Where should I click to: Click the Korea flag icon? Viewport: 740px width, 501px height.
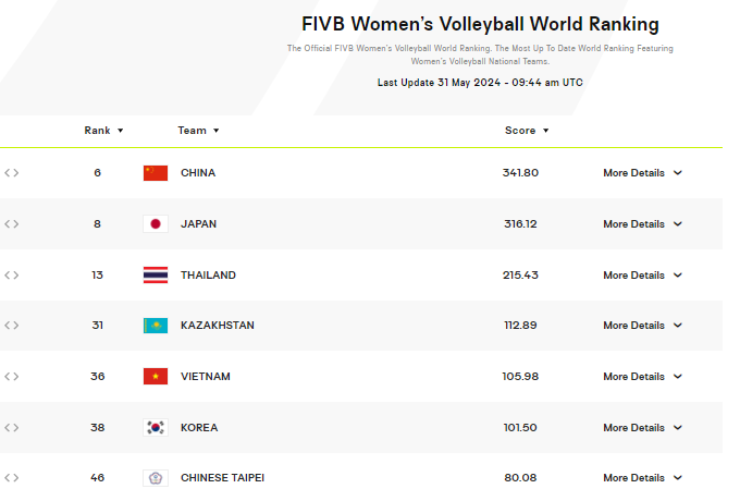click(155, 427)
